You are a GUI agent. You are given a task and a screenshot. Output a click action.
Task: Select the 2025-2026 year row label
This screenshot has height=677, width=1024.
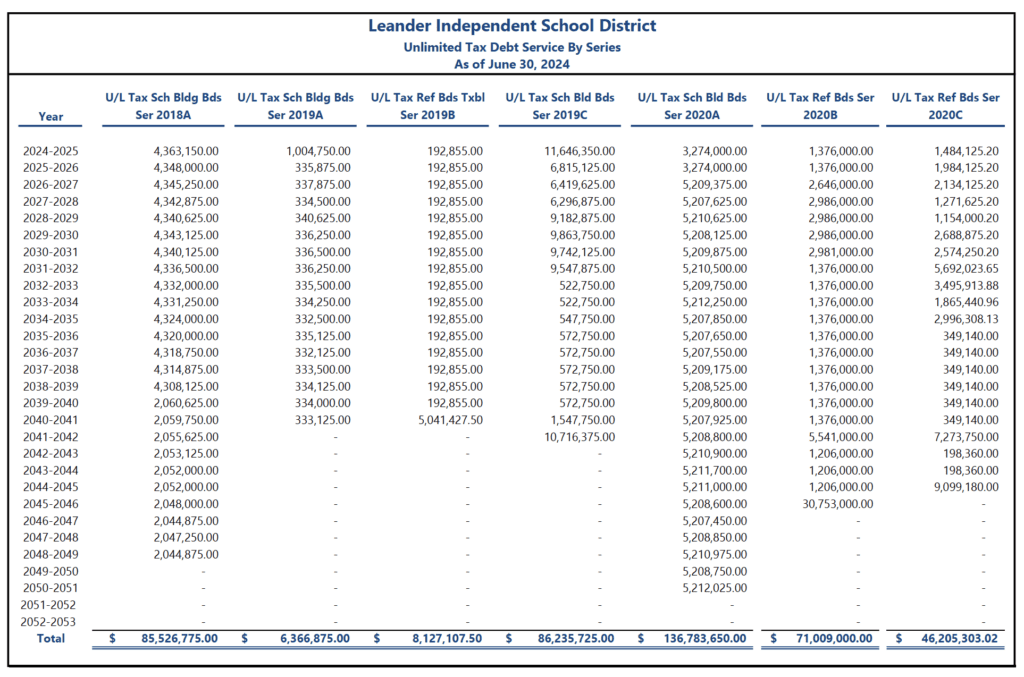pyautogui.click(x=50, y=168)
